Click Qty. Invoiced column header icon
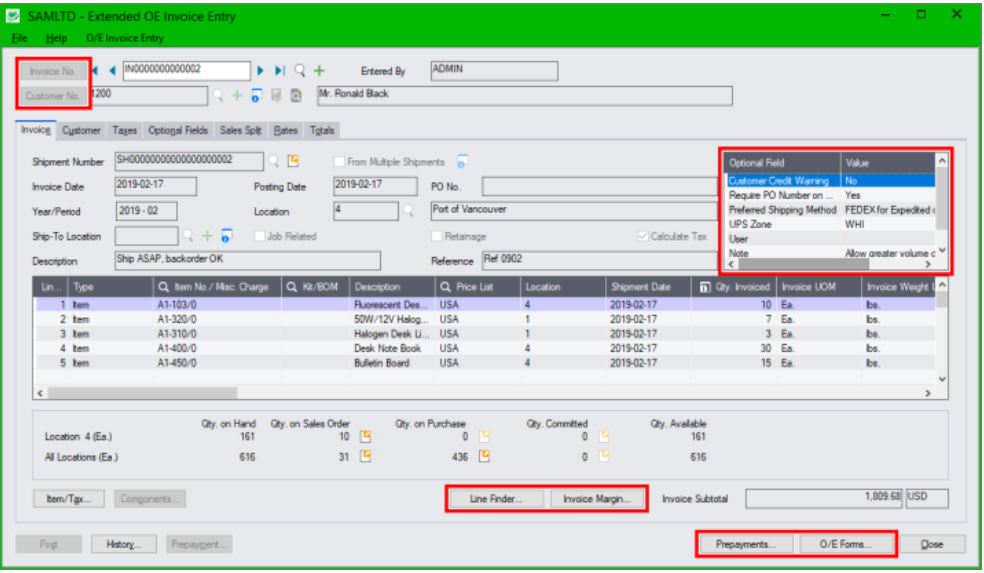This screenshot has width=984, height=573. point(705,287)
